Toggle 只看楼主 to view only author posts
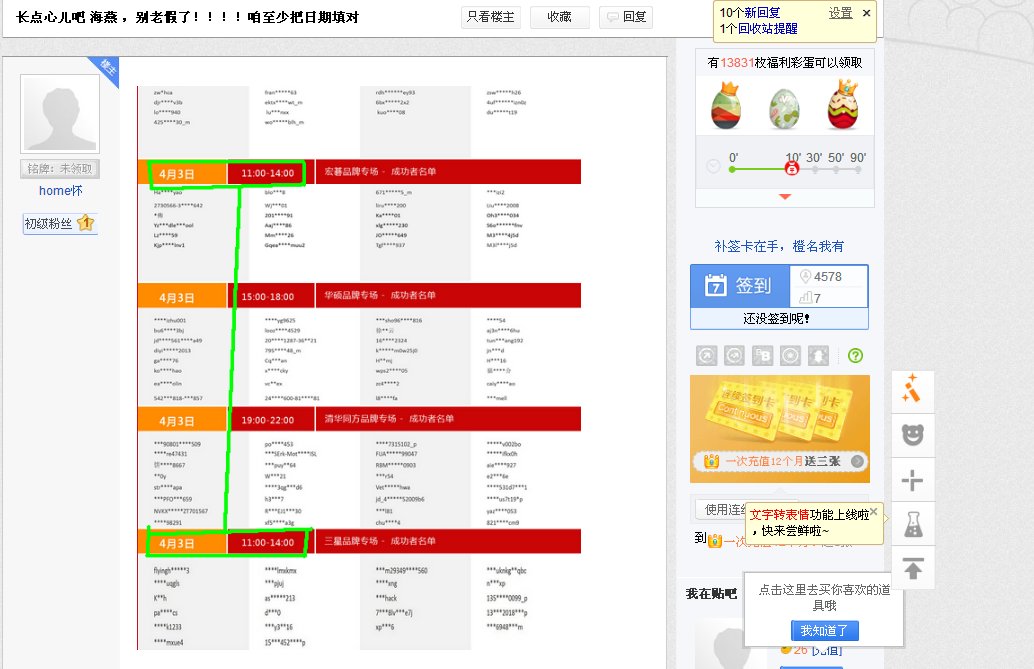The width and height of the screenshot is (1034, 669). pyautogui.click(x=489, y=17)
